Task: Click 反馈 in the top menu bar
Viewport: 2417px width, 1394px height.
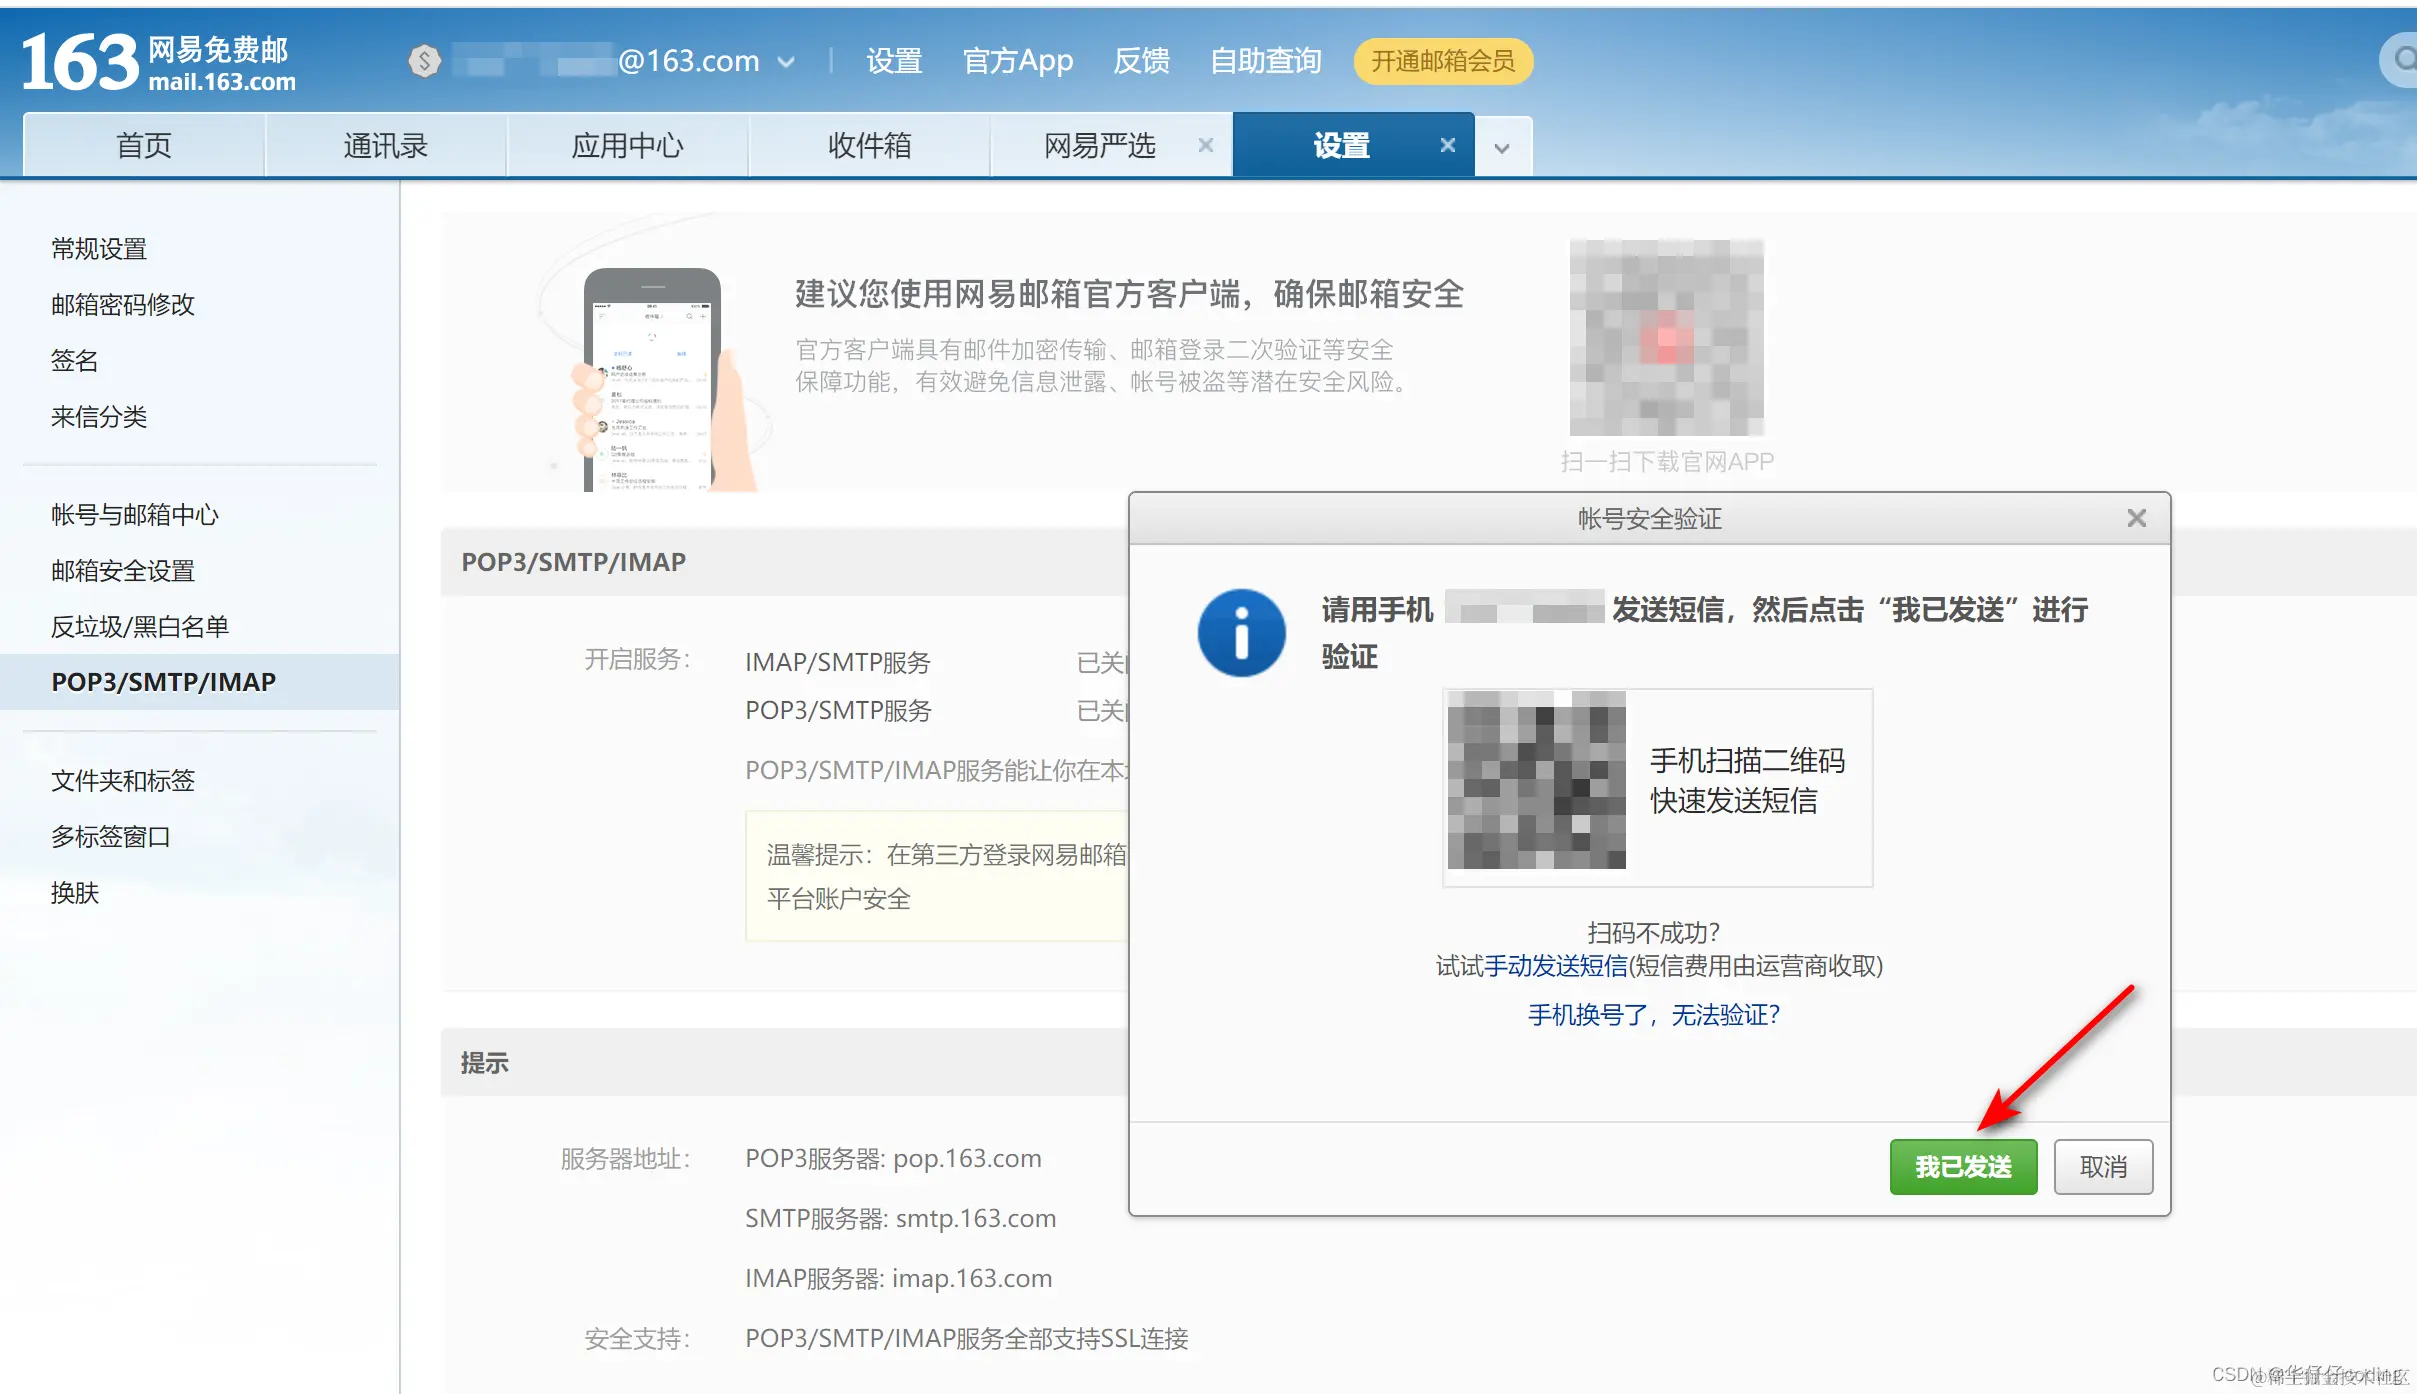Action: point(1139,60)
